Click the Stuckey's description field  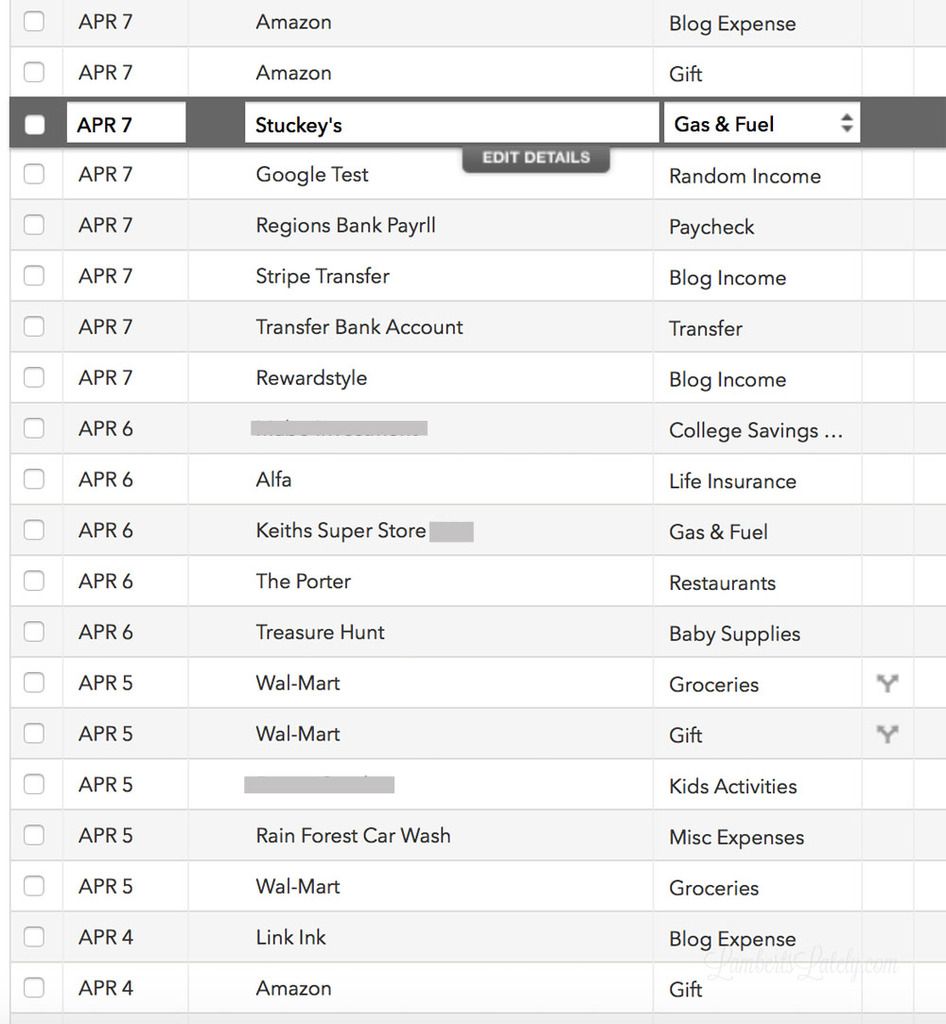pyautogui.click(x=452, y=122)
